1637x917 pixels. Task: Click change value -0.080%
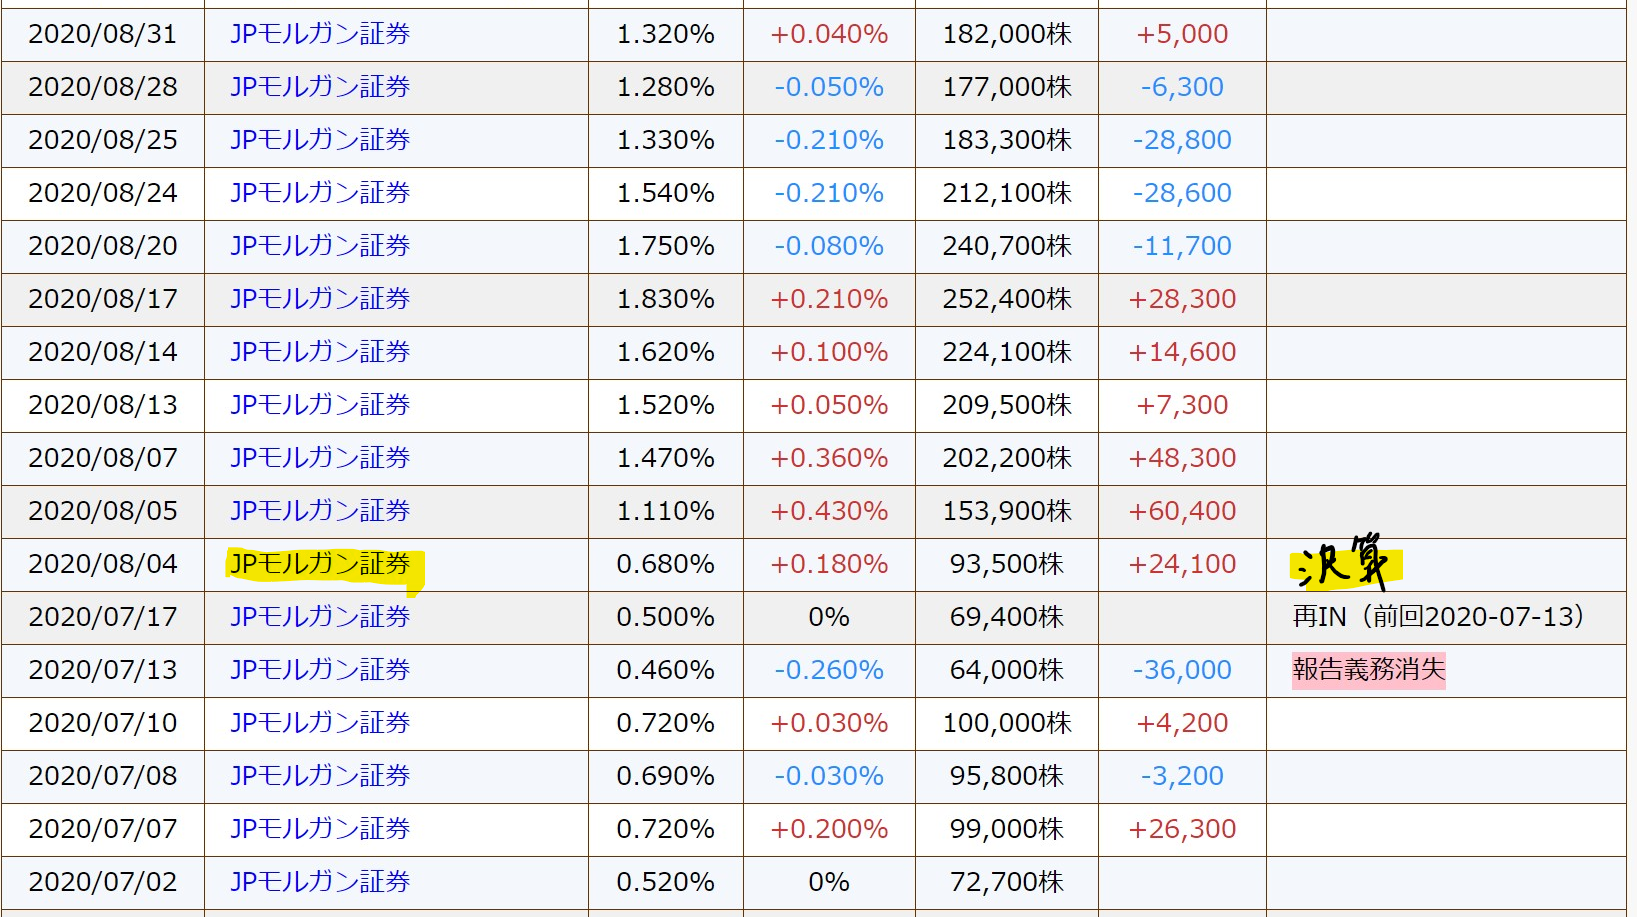point(829,246)
